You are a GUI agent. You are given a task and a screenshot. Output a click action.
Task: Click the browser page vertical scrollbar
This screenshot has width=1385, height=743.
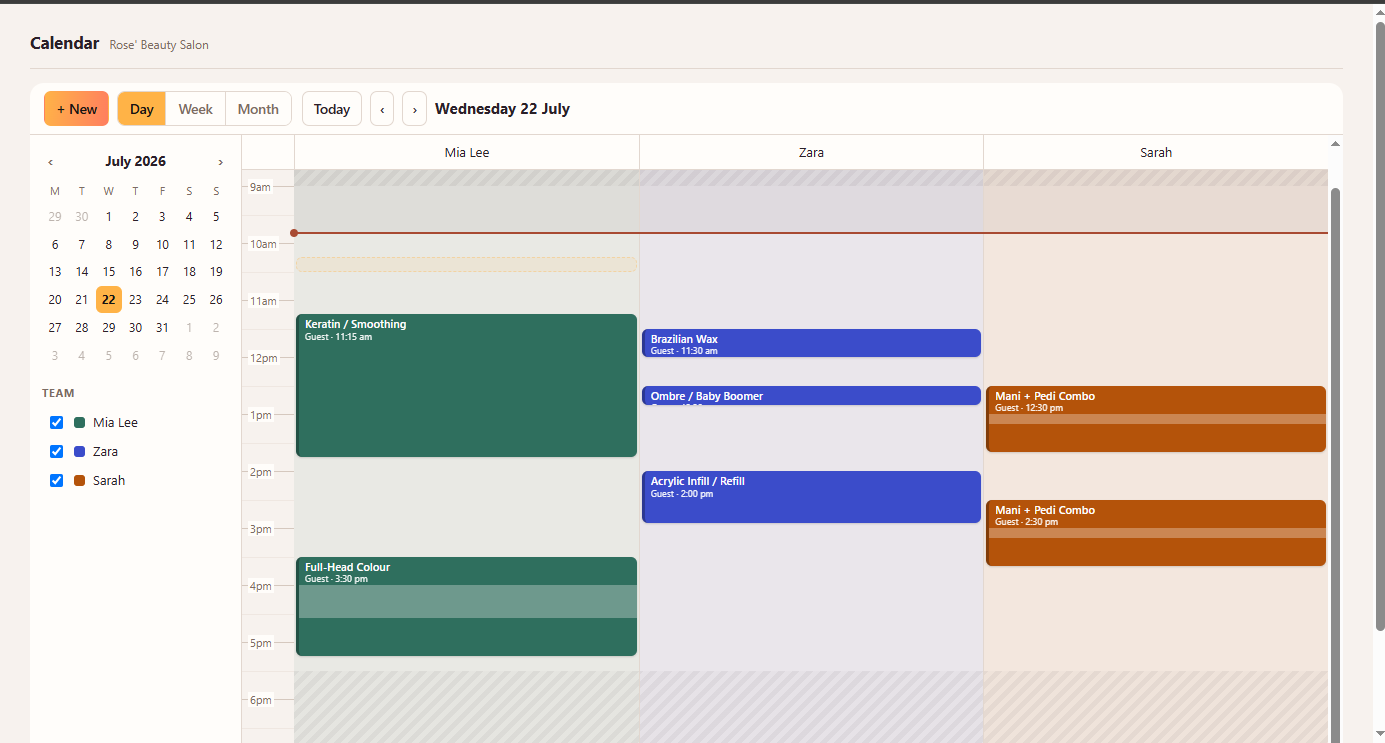point(1380,325)
